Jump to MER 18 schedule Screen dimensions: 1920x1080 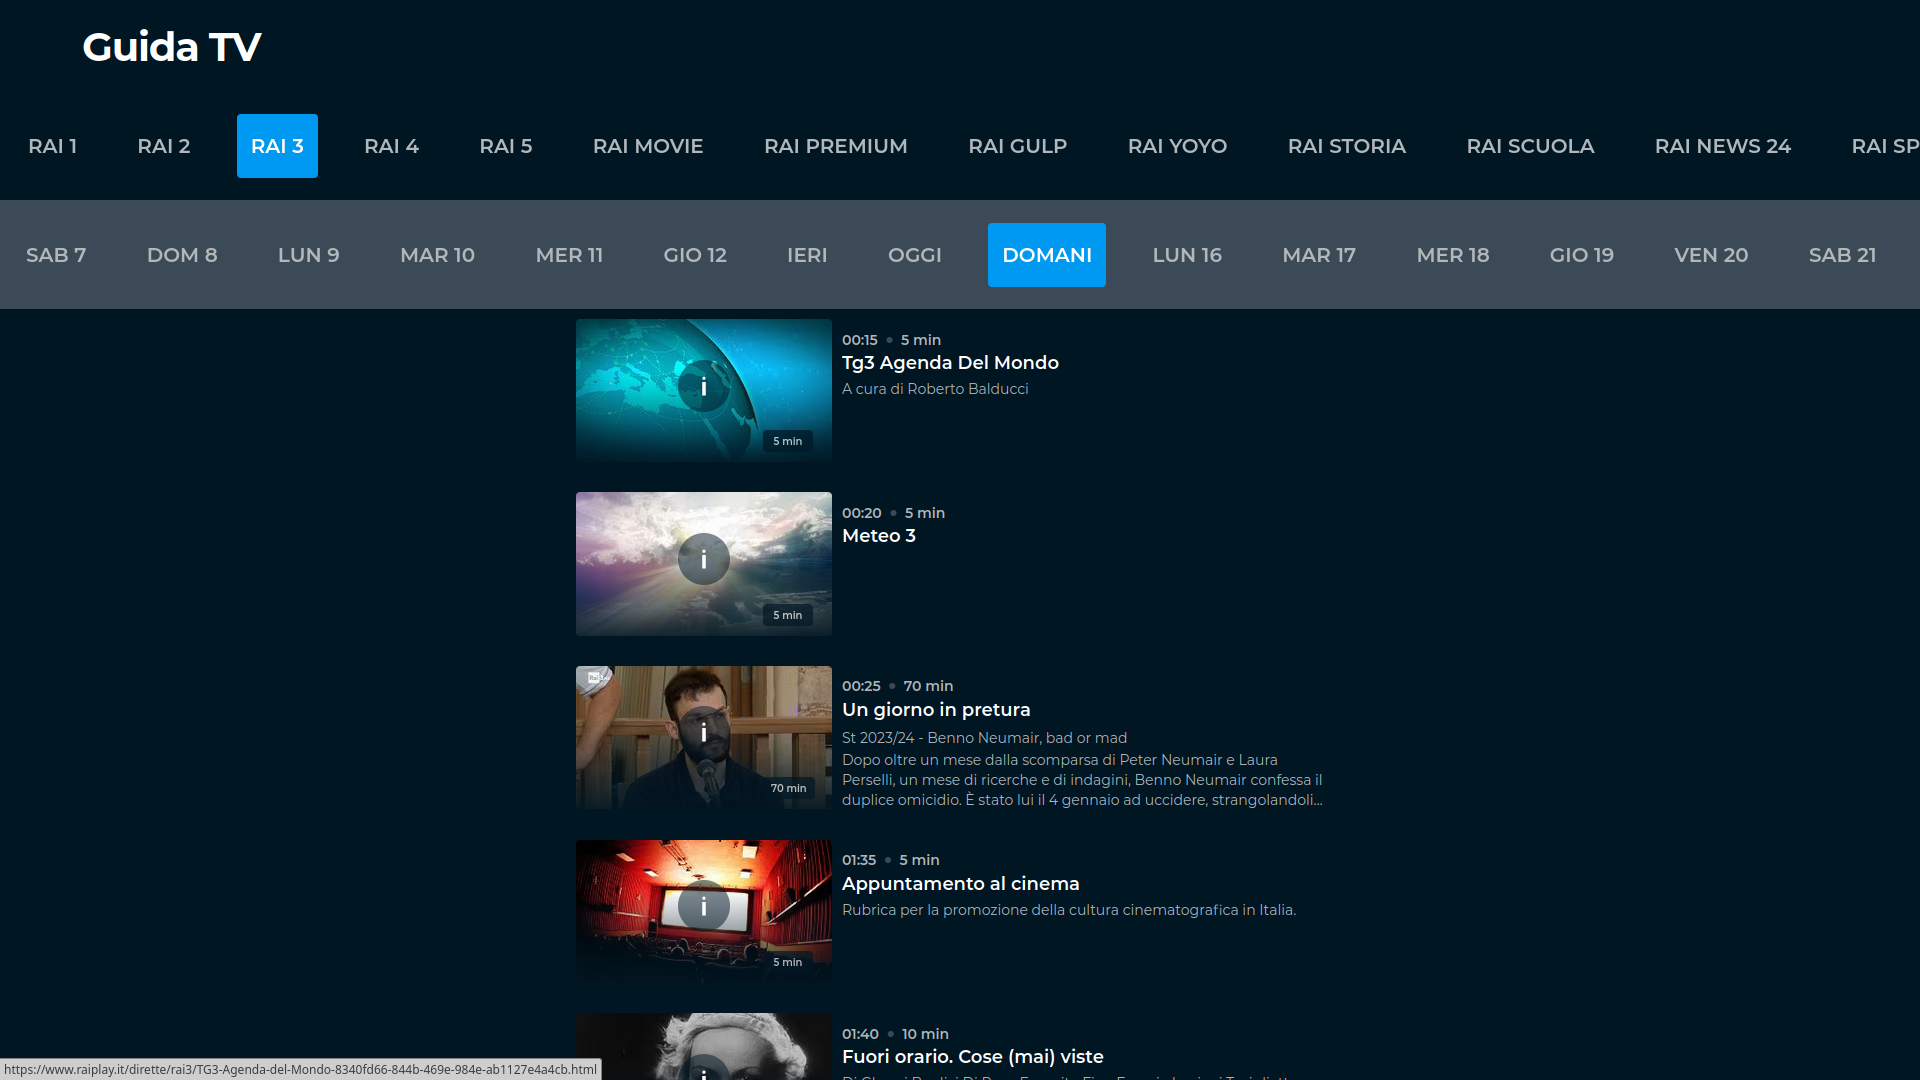coord(1453,255)
